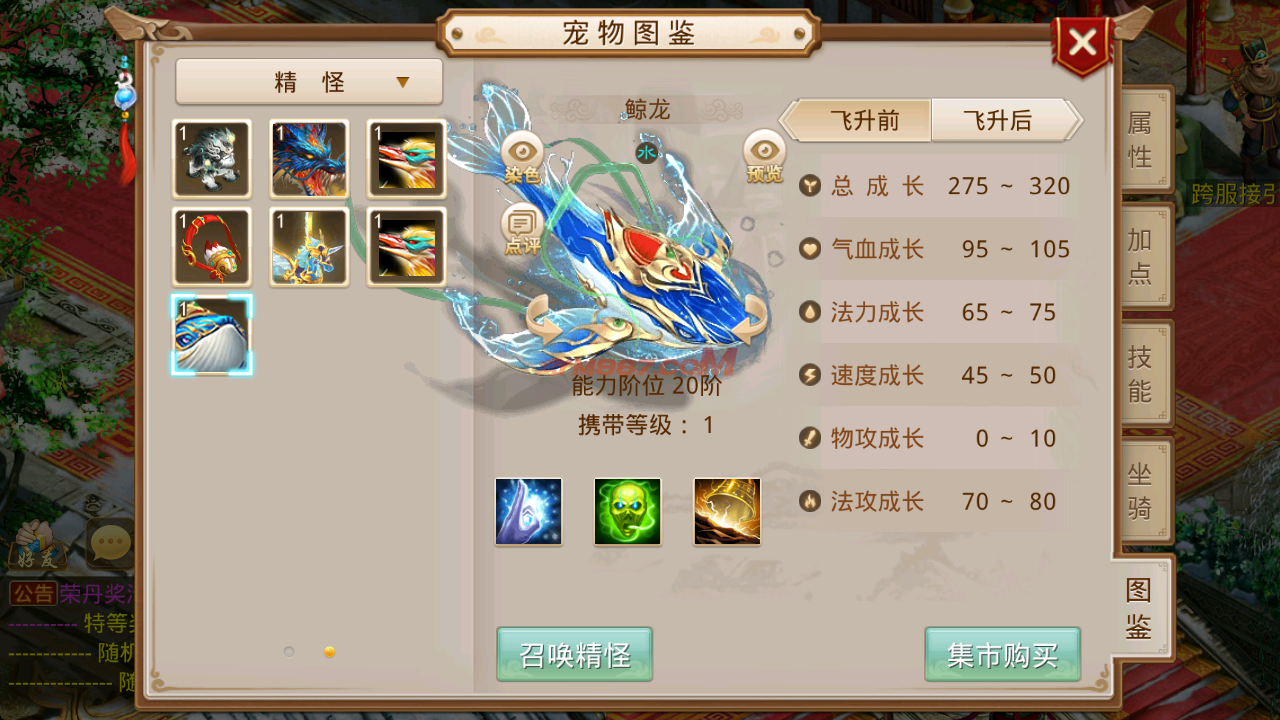Expand the 精怪 category dropdown
The image size is (1280, 720).
coord(309,82)
